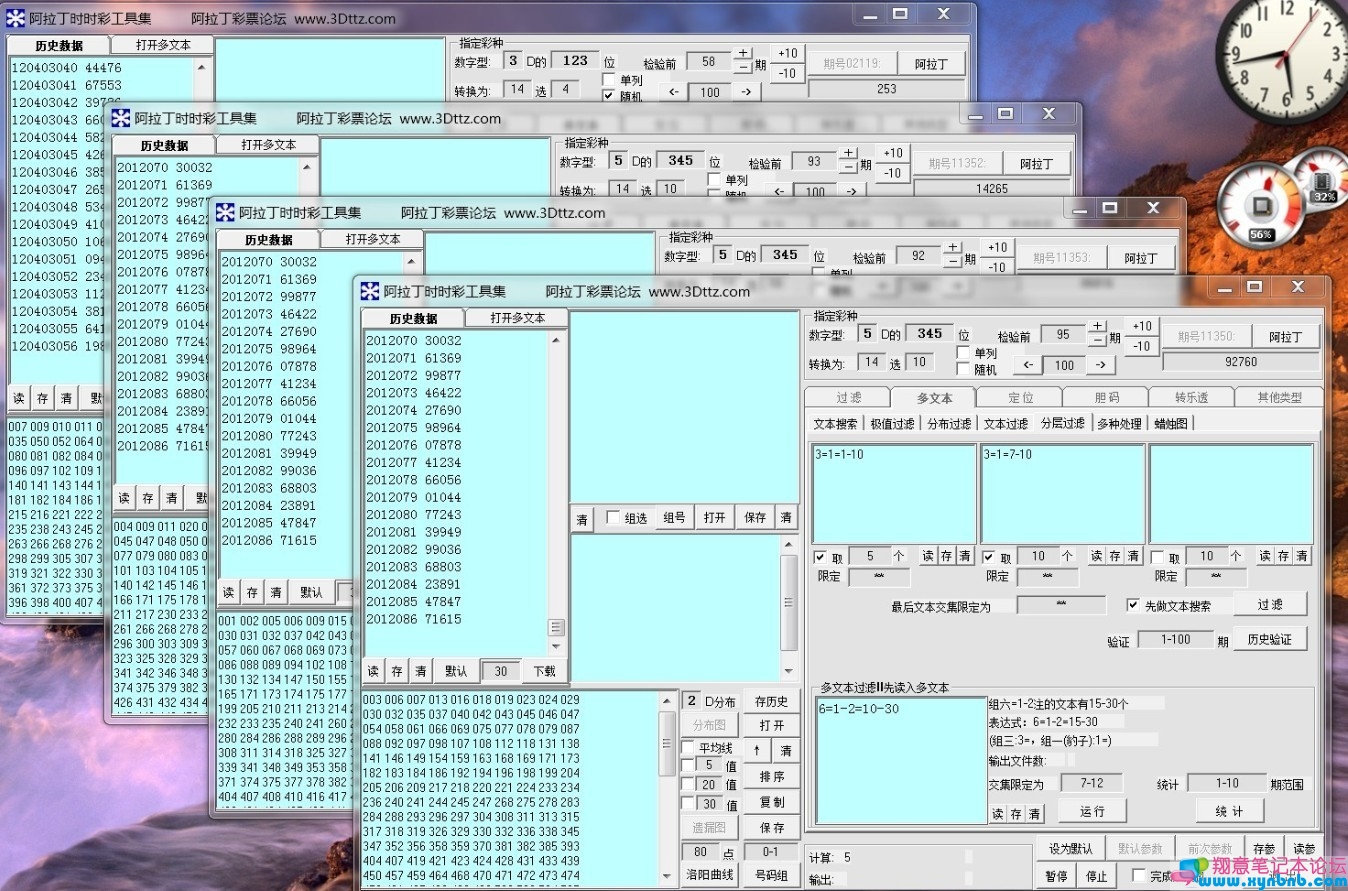
Task: Click the 设为默认 button
Action: pyautogui.click(x=1071, y=849)
